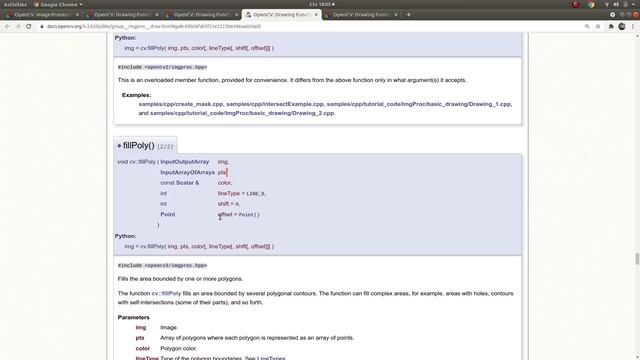Click the fillPoly() anchor diamond icon

click(x=119, y=146)
